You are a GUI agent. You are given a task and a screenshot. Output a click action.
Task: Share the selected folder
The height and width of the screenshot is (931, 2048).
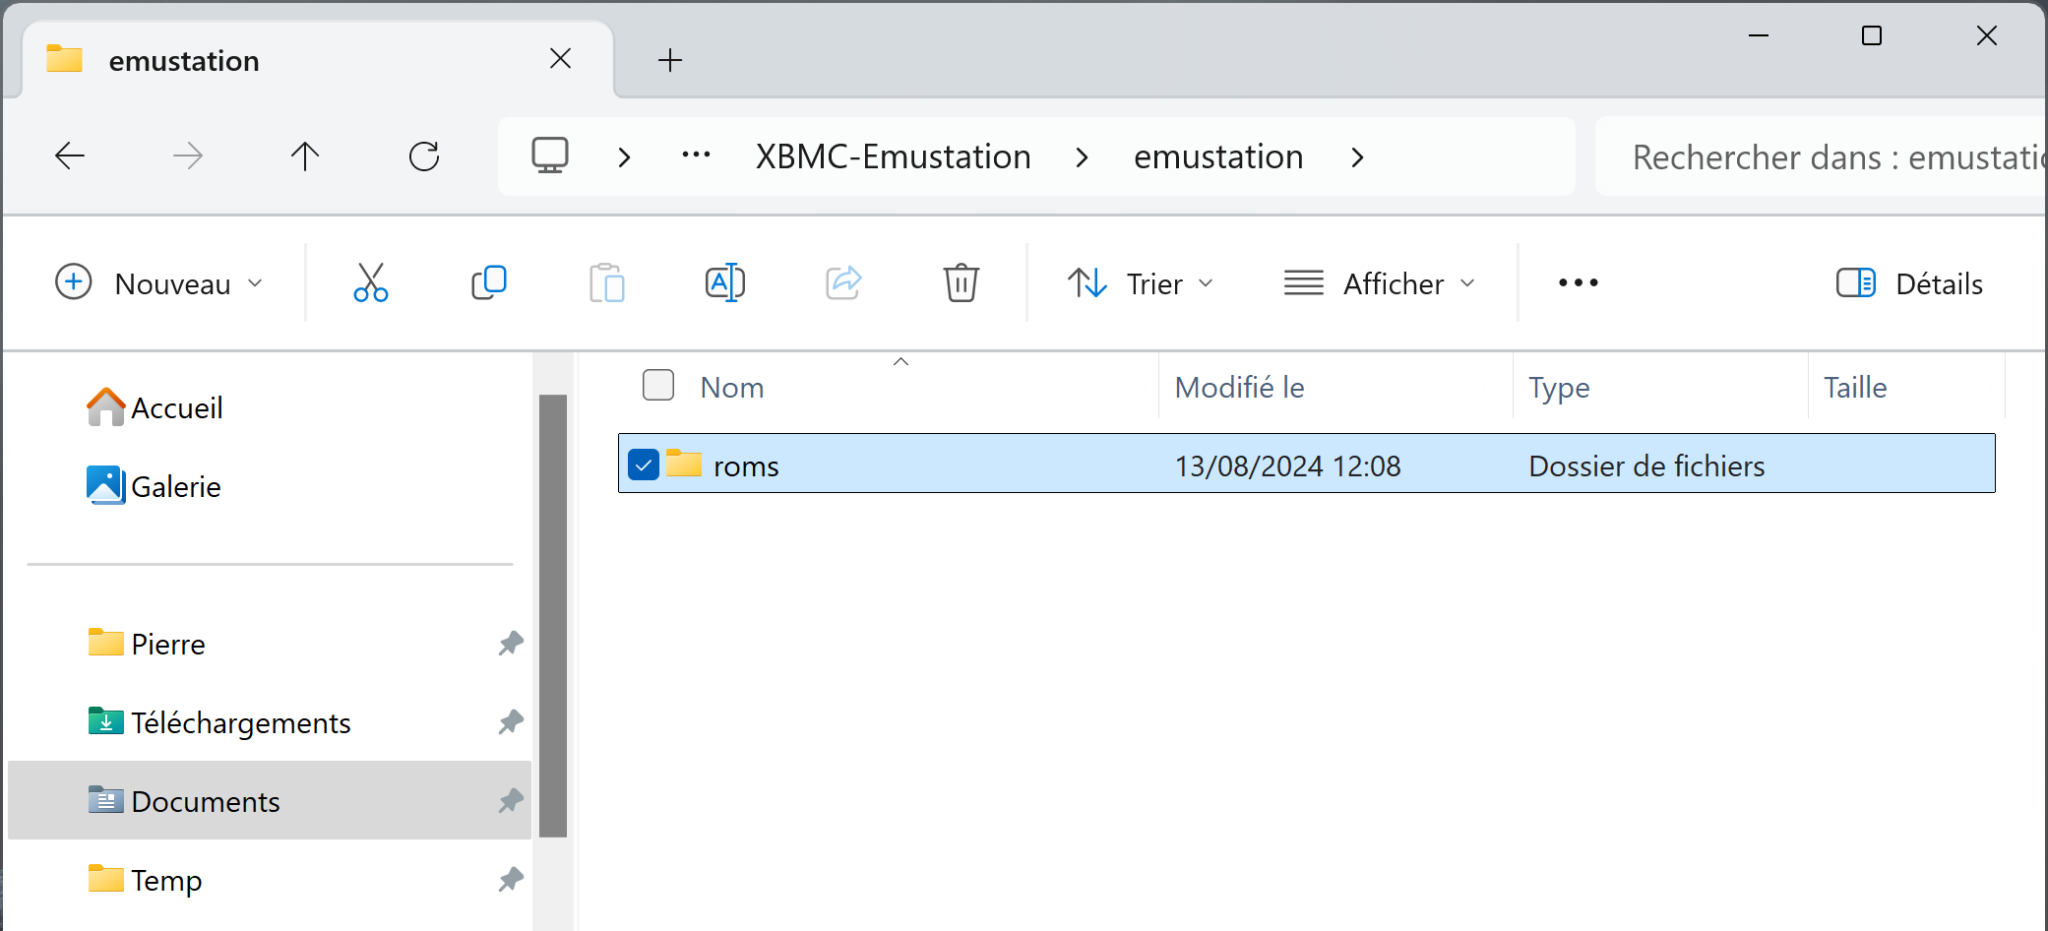tap(843, 282)
